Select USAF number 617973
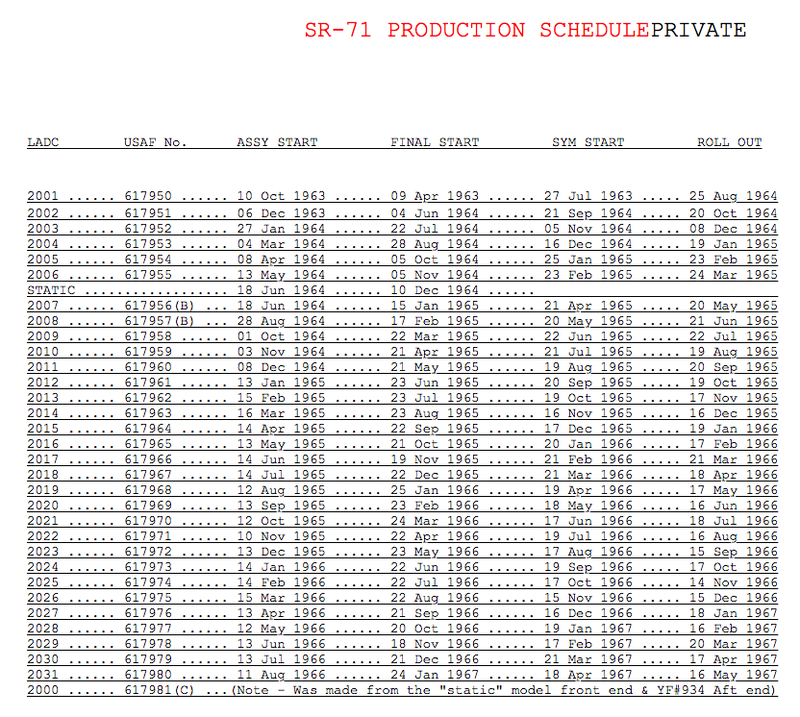Screen dimensions: 800x717 tap(148, 567)
